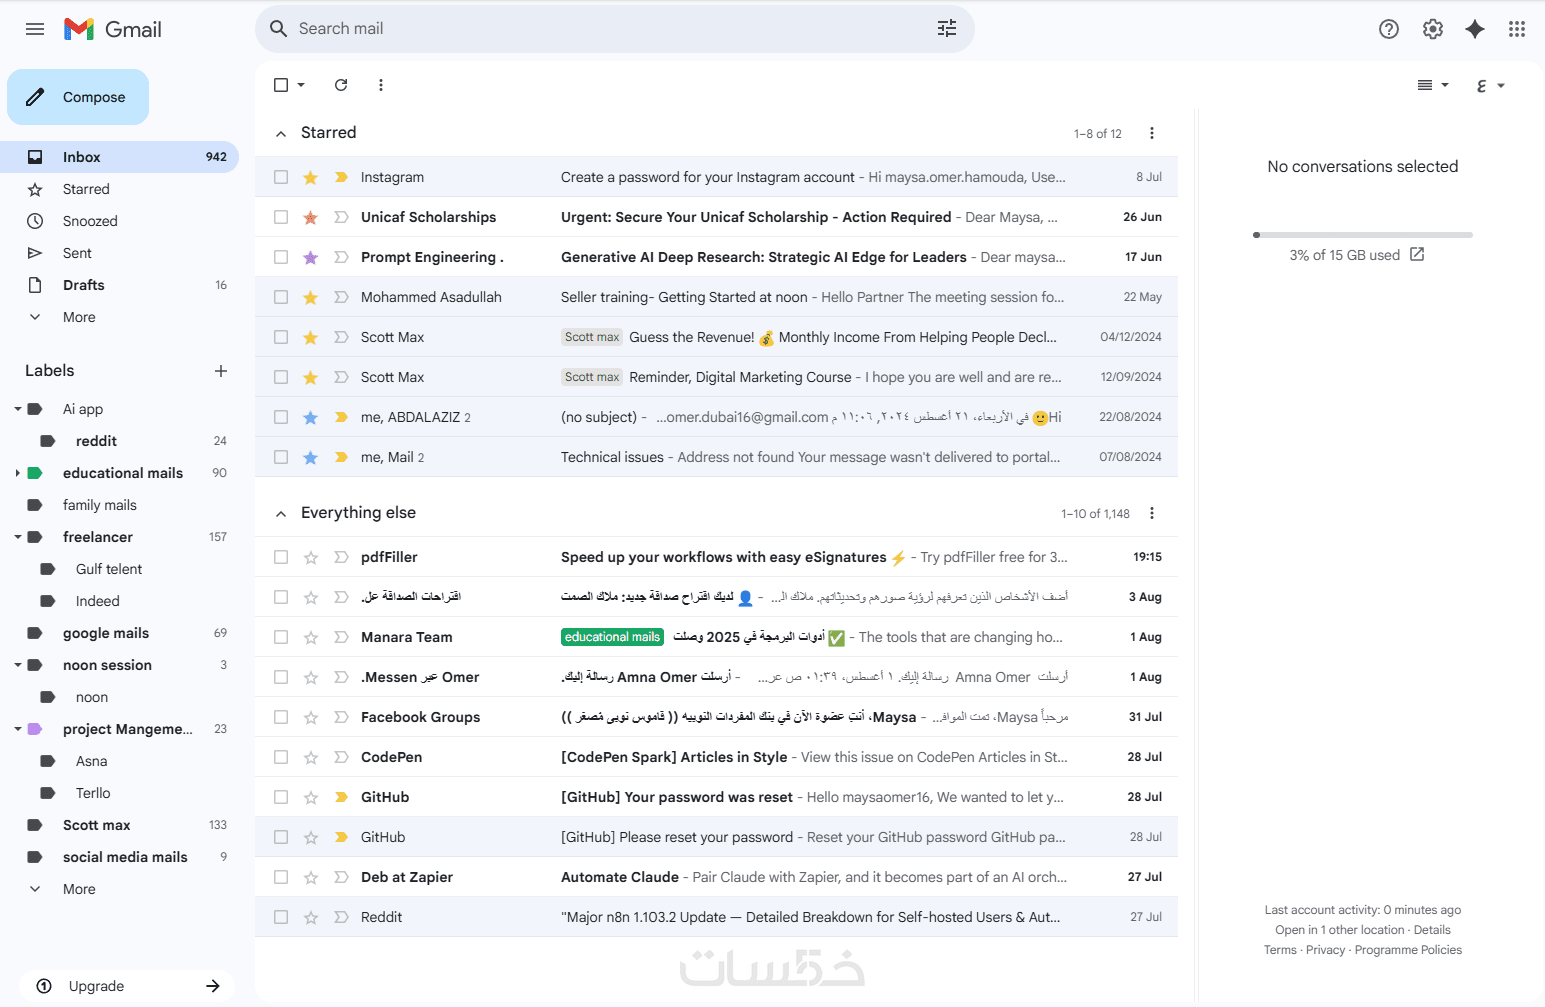Collapse the freelancer label tree
Viewport: 1545px width, 1007px height.
(18, 537)
